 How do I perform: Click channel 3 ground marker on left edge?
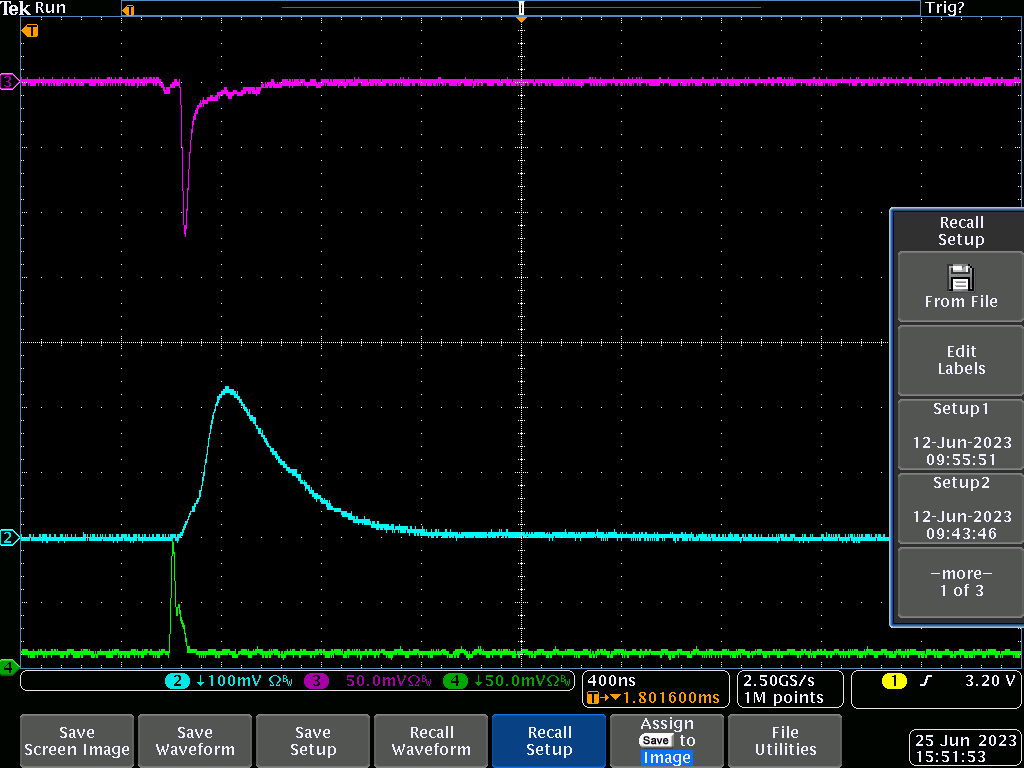tap(9, 82)
